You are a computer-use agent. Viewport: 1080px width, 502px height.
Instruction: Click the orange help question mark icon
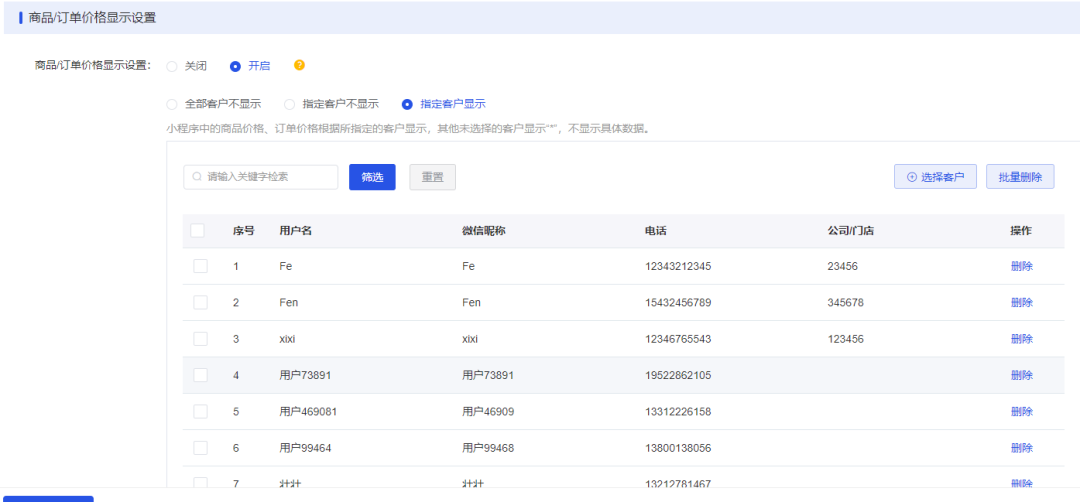point(299,65)
